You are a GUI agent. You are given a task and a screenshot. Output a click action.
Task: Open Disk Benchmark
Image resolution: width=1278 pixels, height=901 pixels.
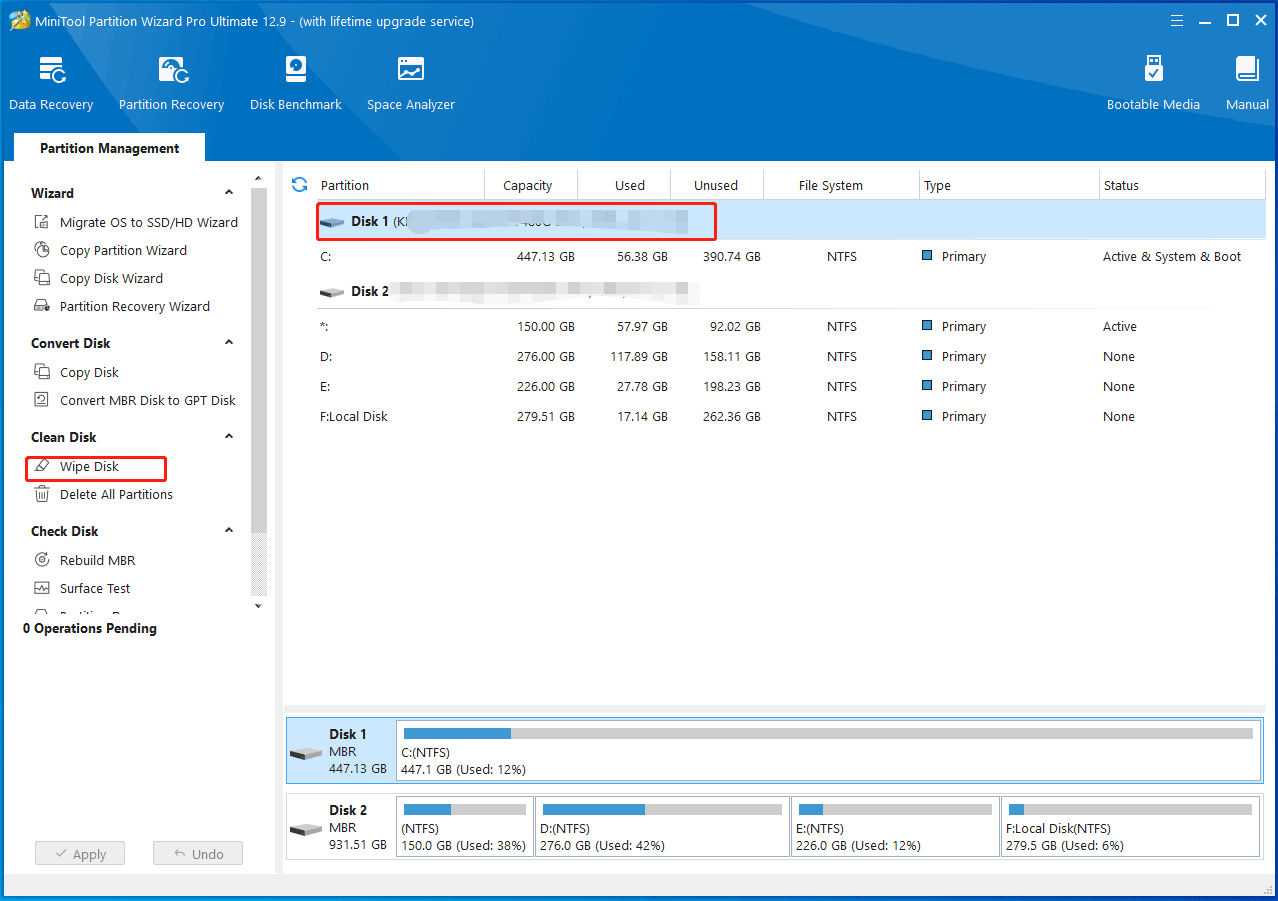(296, 84)
